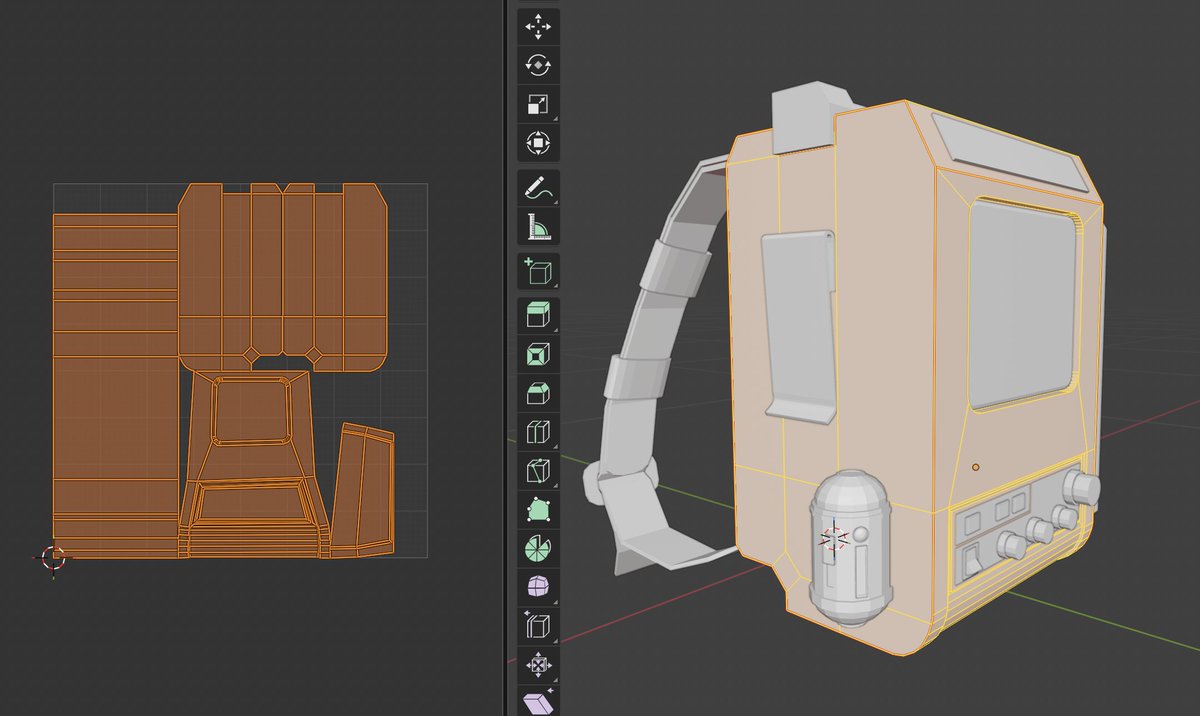
Task: Select the Shrink/Fatten tool
Action: click(x=538, y=663)
